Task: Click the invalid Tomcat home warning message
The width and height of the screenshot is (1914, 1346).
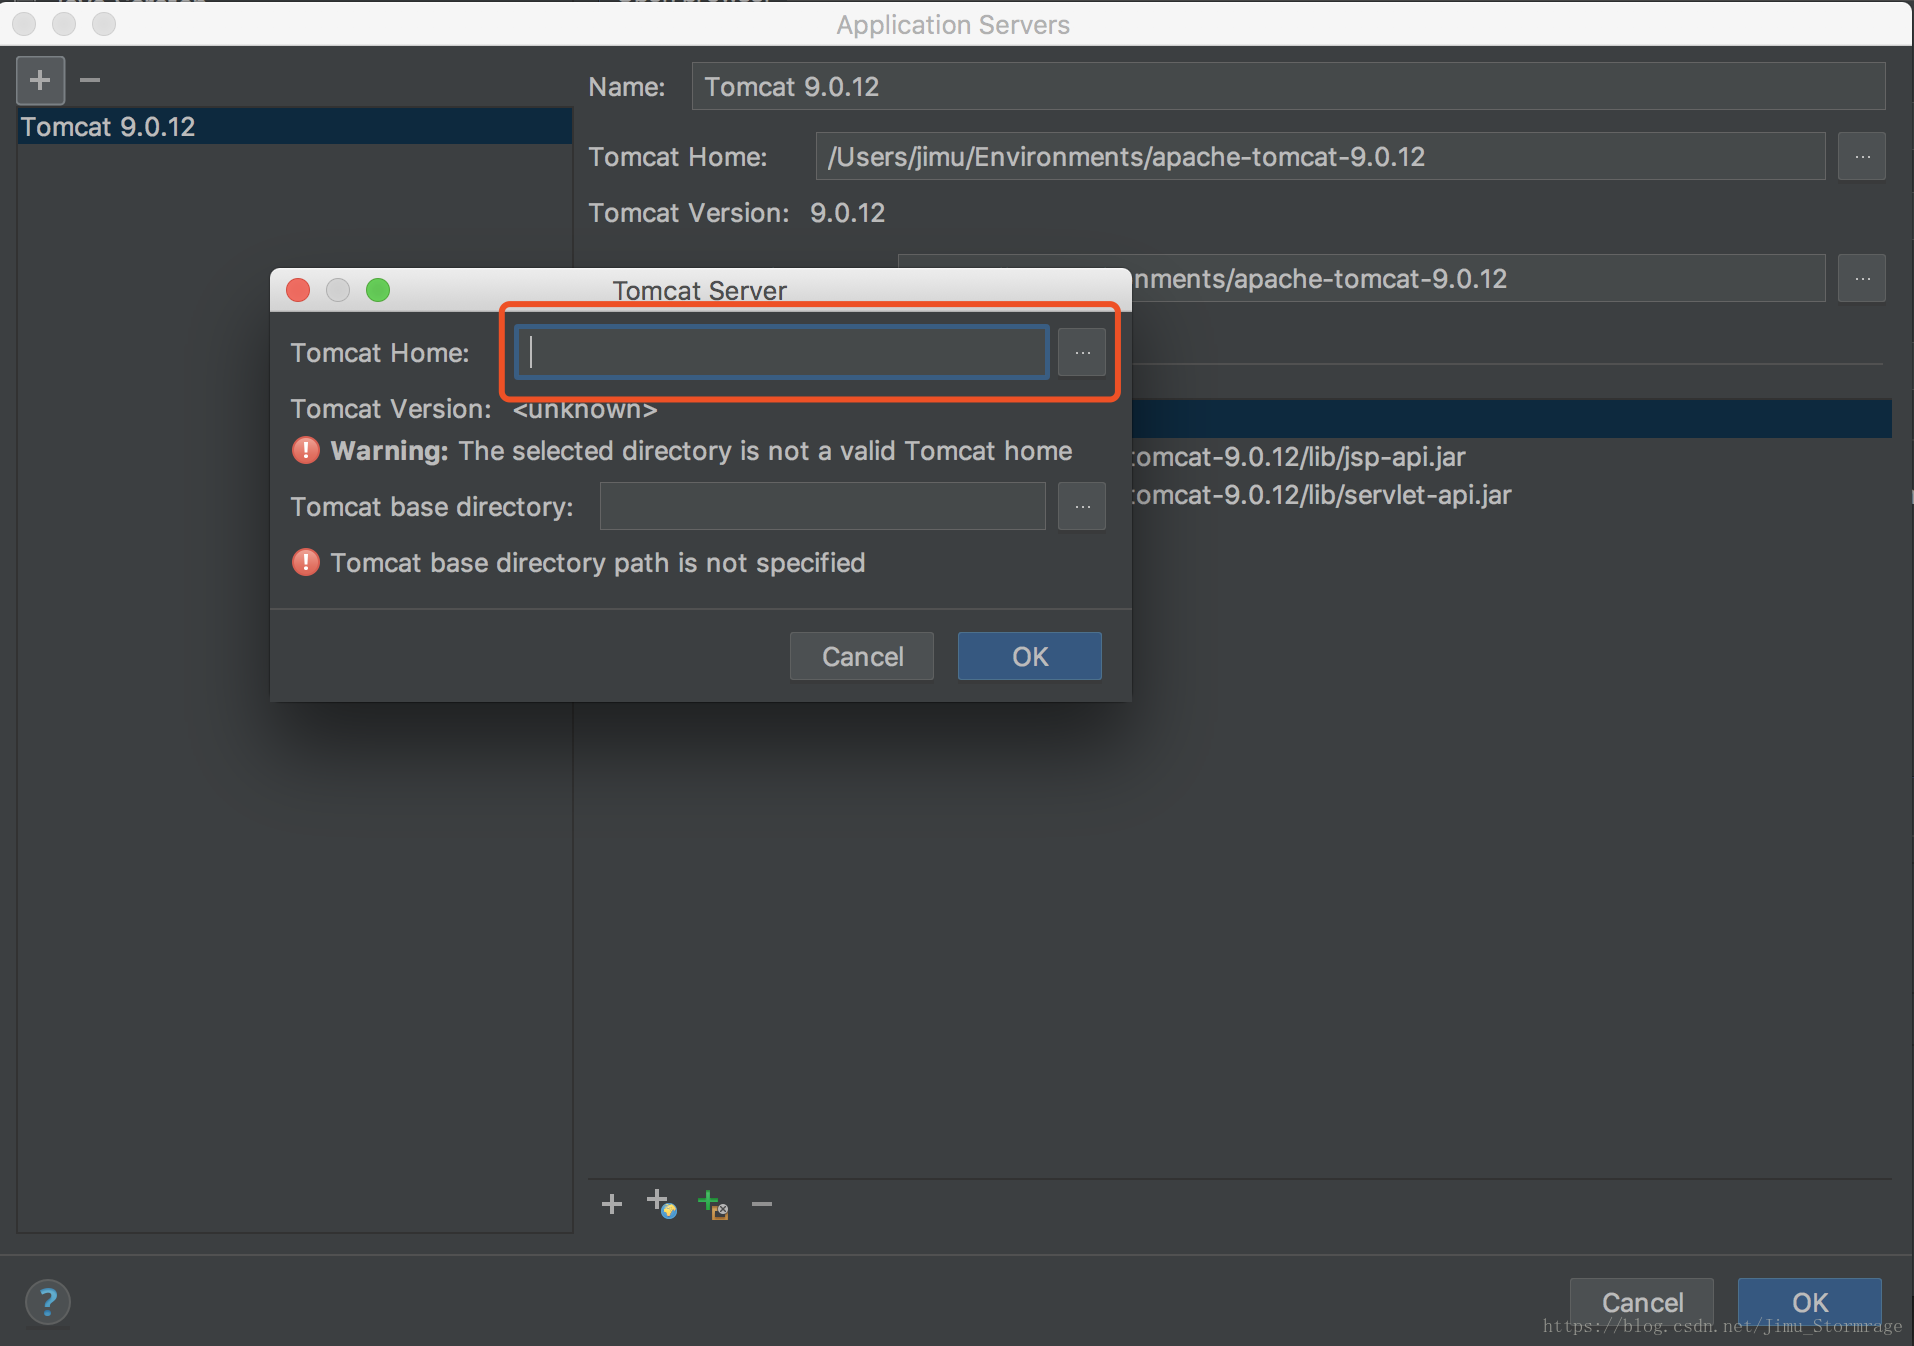Action: (x=701, y=451)
